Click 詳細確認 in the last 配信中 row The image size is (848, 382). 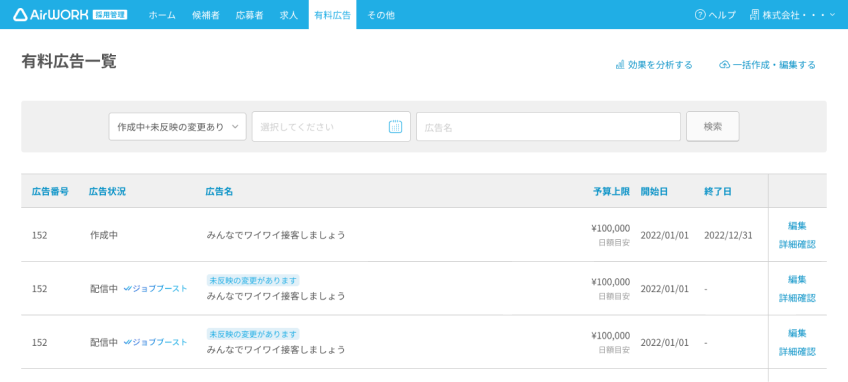pos(797,351)
